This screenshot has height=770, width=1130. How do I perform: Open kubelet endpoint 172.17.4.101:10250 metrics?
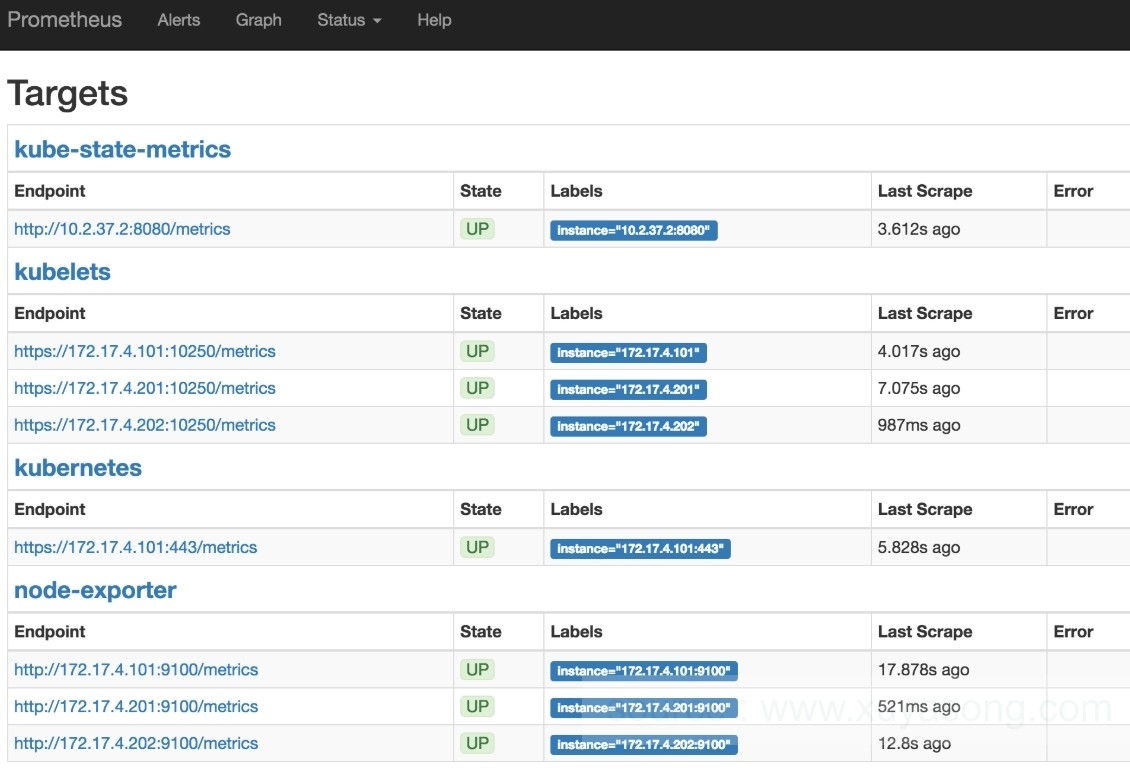pyautogui.click(x=145, y=351)
